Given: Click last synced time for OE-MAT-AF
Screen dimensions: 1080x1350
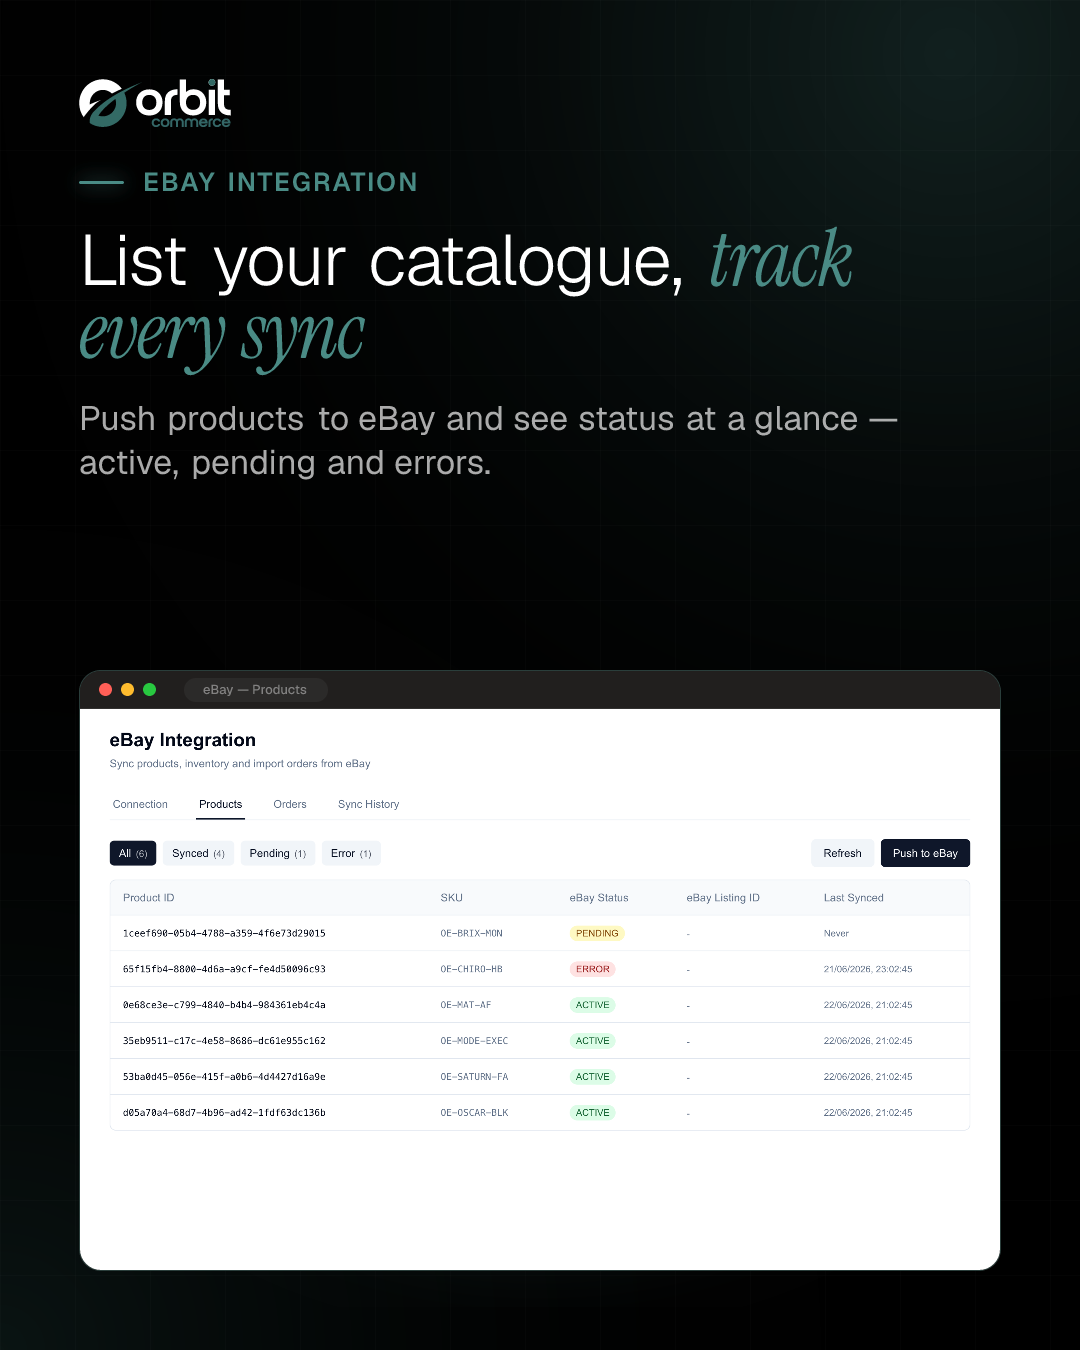Looking at the screenshot, I should (x=868, y=1005).
